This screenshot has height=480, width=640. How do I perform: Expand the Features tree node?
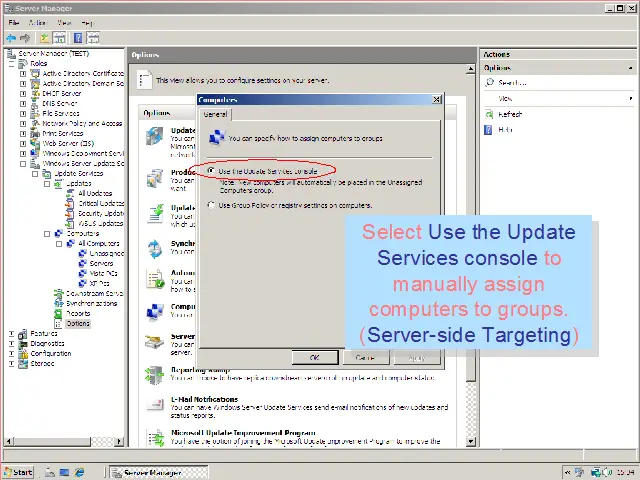click(x=11, y=333)
